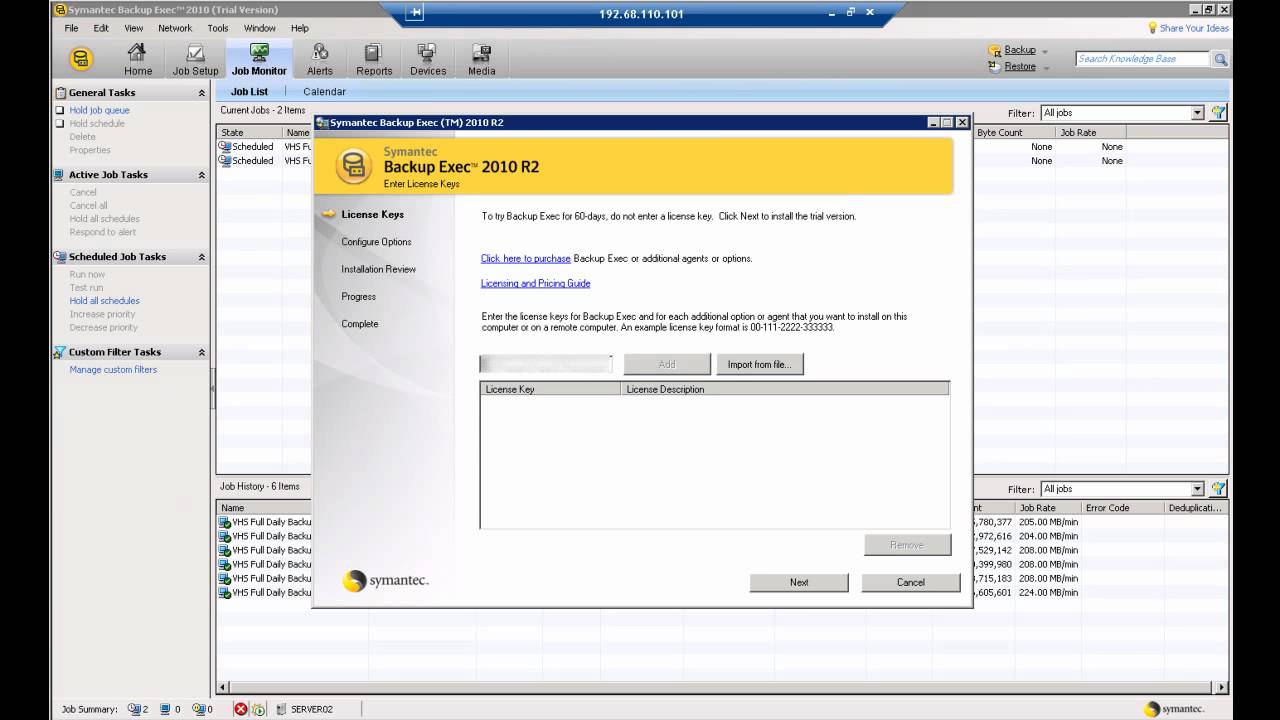The image size is (1280, 720).
Task: Open the Devices view
Action: click(x=428, y=59)
